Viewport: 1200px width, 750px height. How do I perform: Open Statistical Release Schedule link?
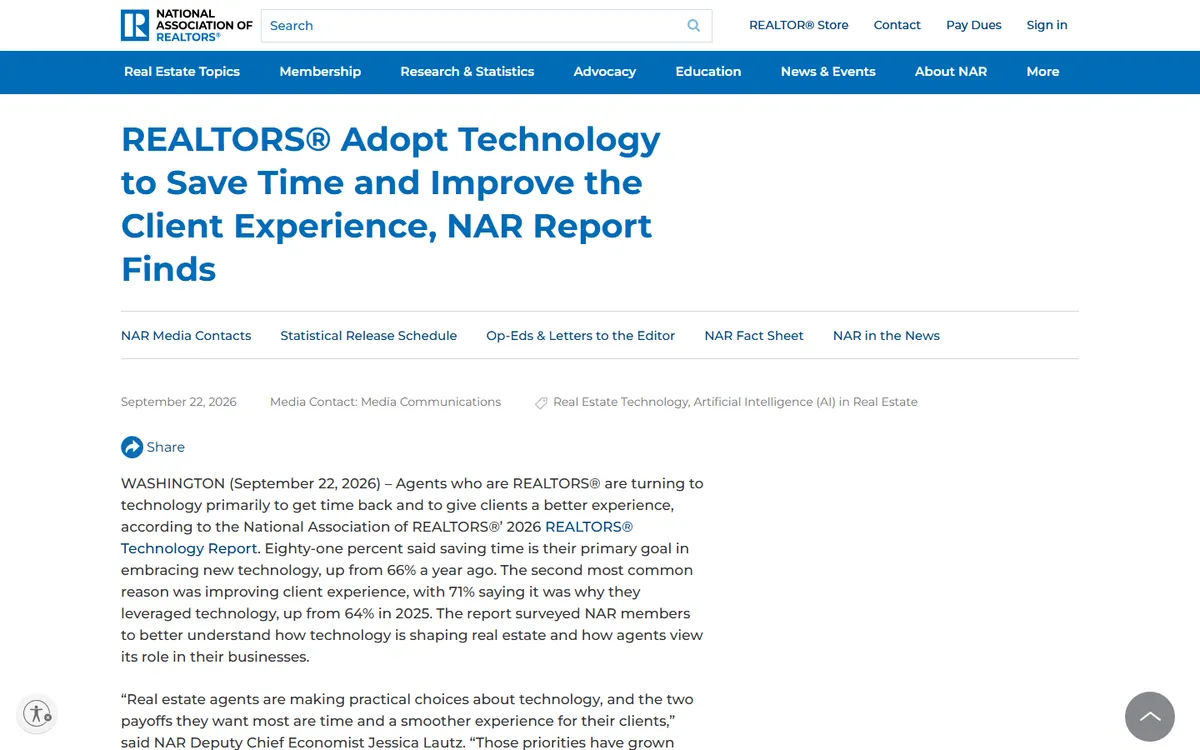tap(369, 336)
